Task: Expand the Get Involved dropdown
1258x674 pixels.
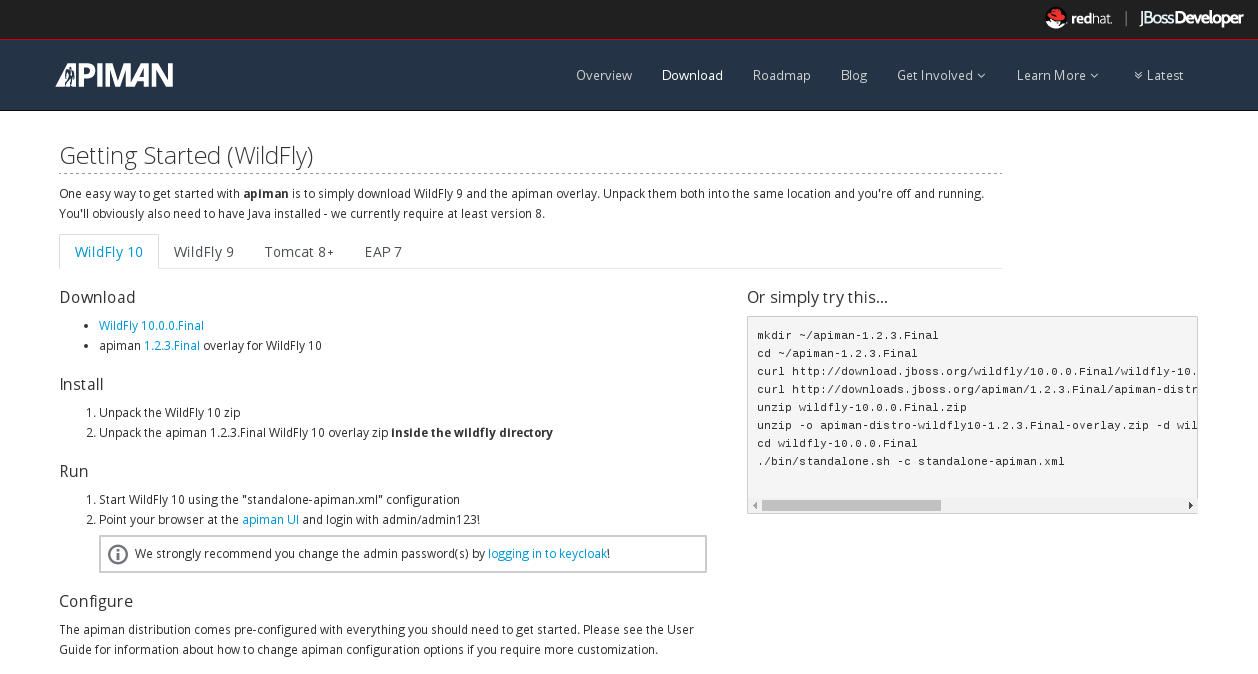Action: 941,75
